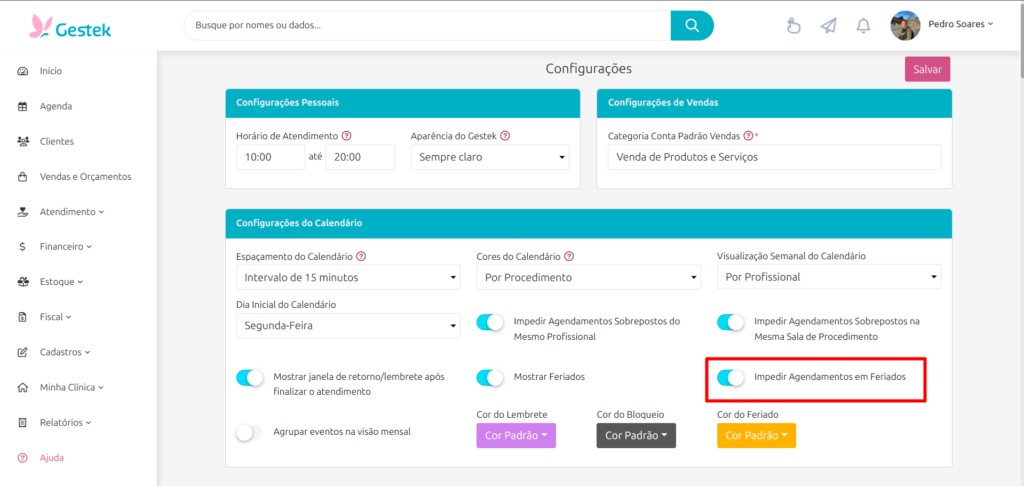Viewport: 1024px width, 486px height.
Task: Click the paper plane send icon
Action: tap(828, 26)
